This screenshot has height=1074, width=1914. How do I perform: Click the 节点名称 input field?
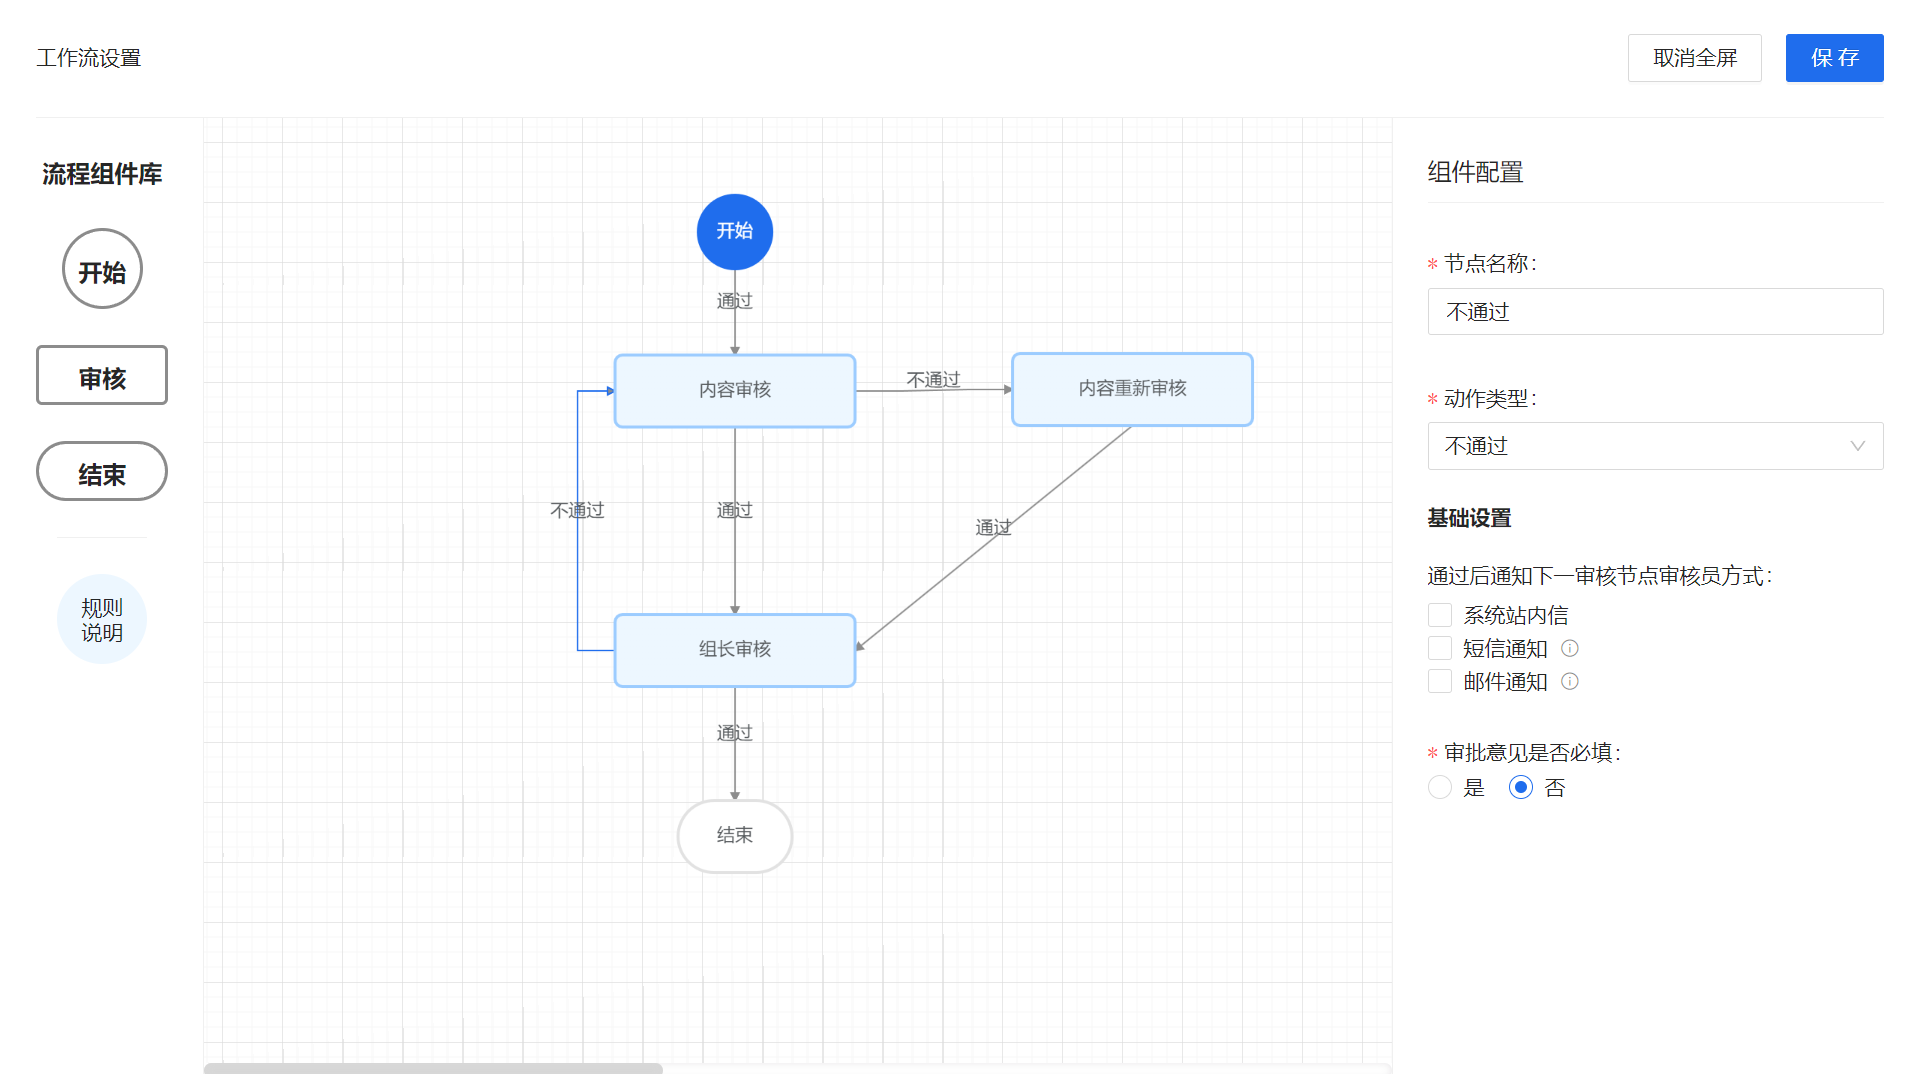coord(1655,312)
